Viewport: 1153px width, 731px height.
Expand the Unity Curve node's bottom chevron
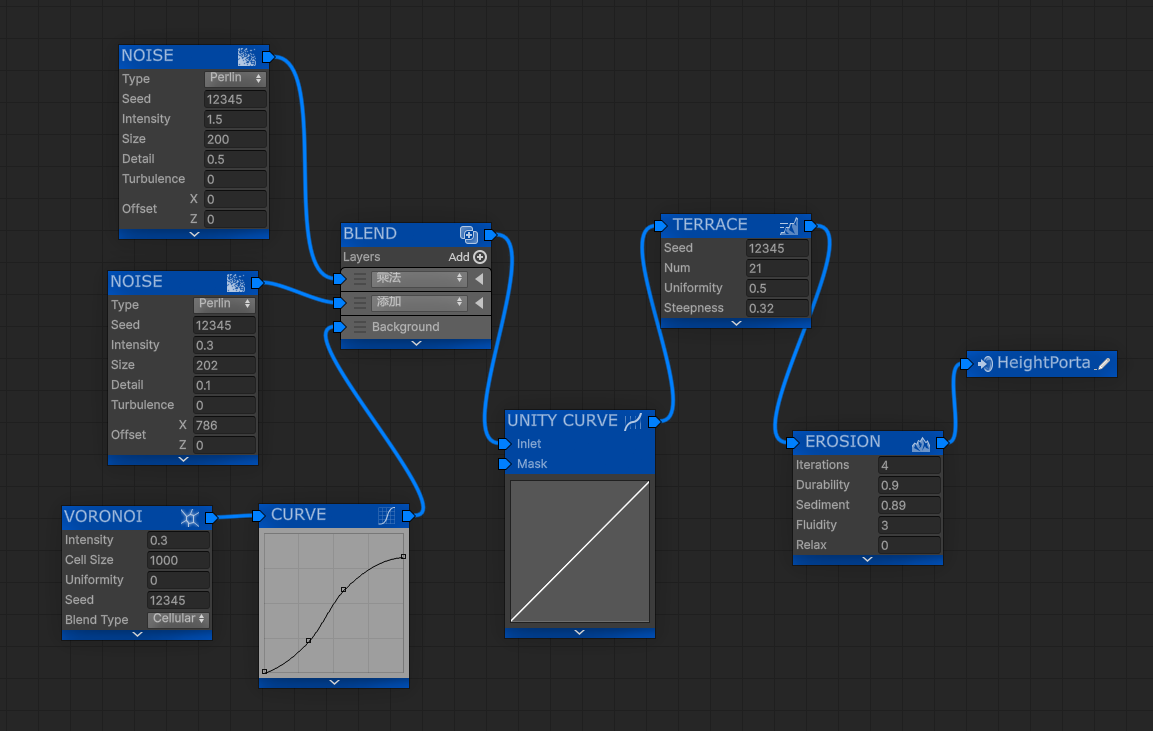(579, 632)
